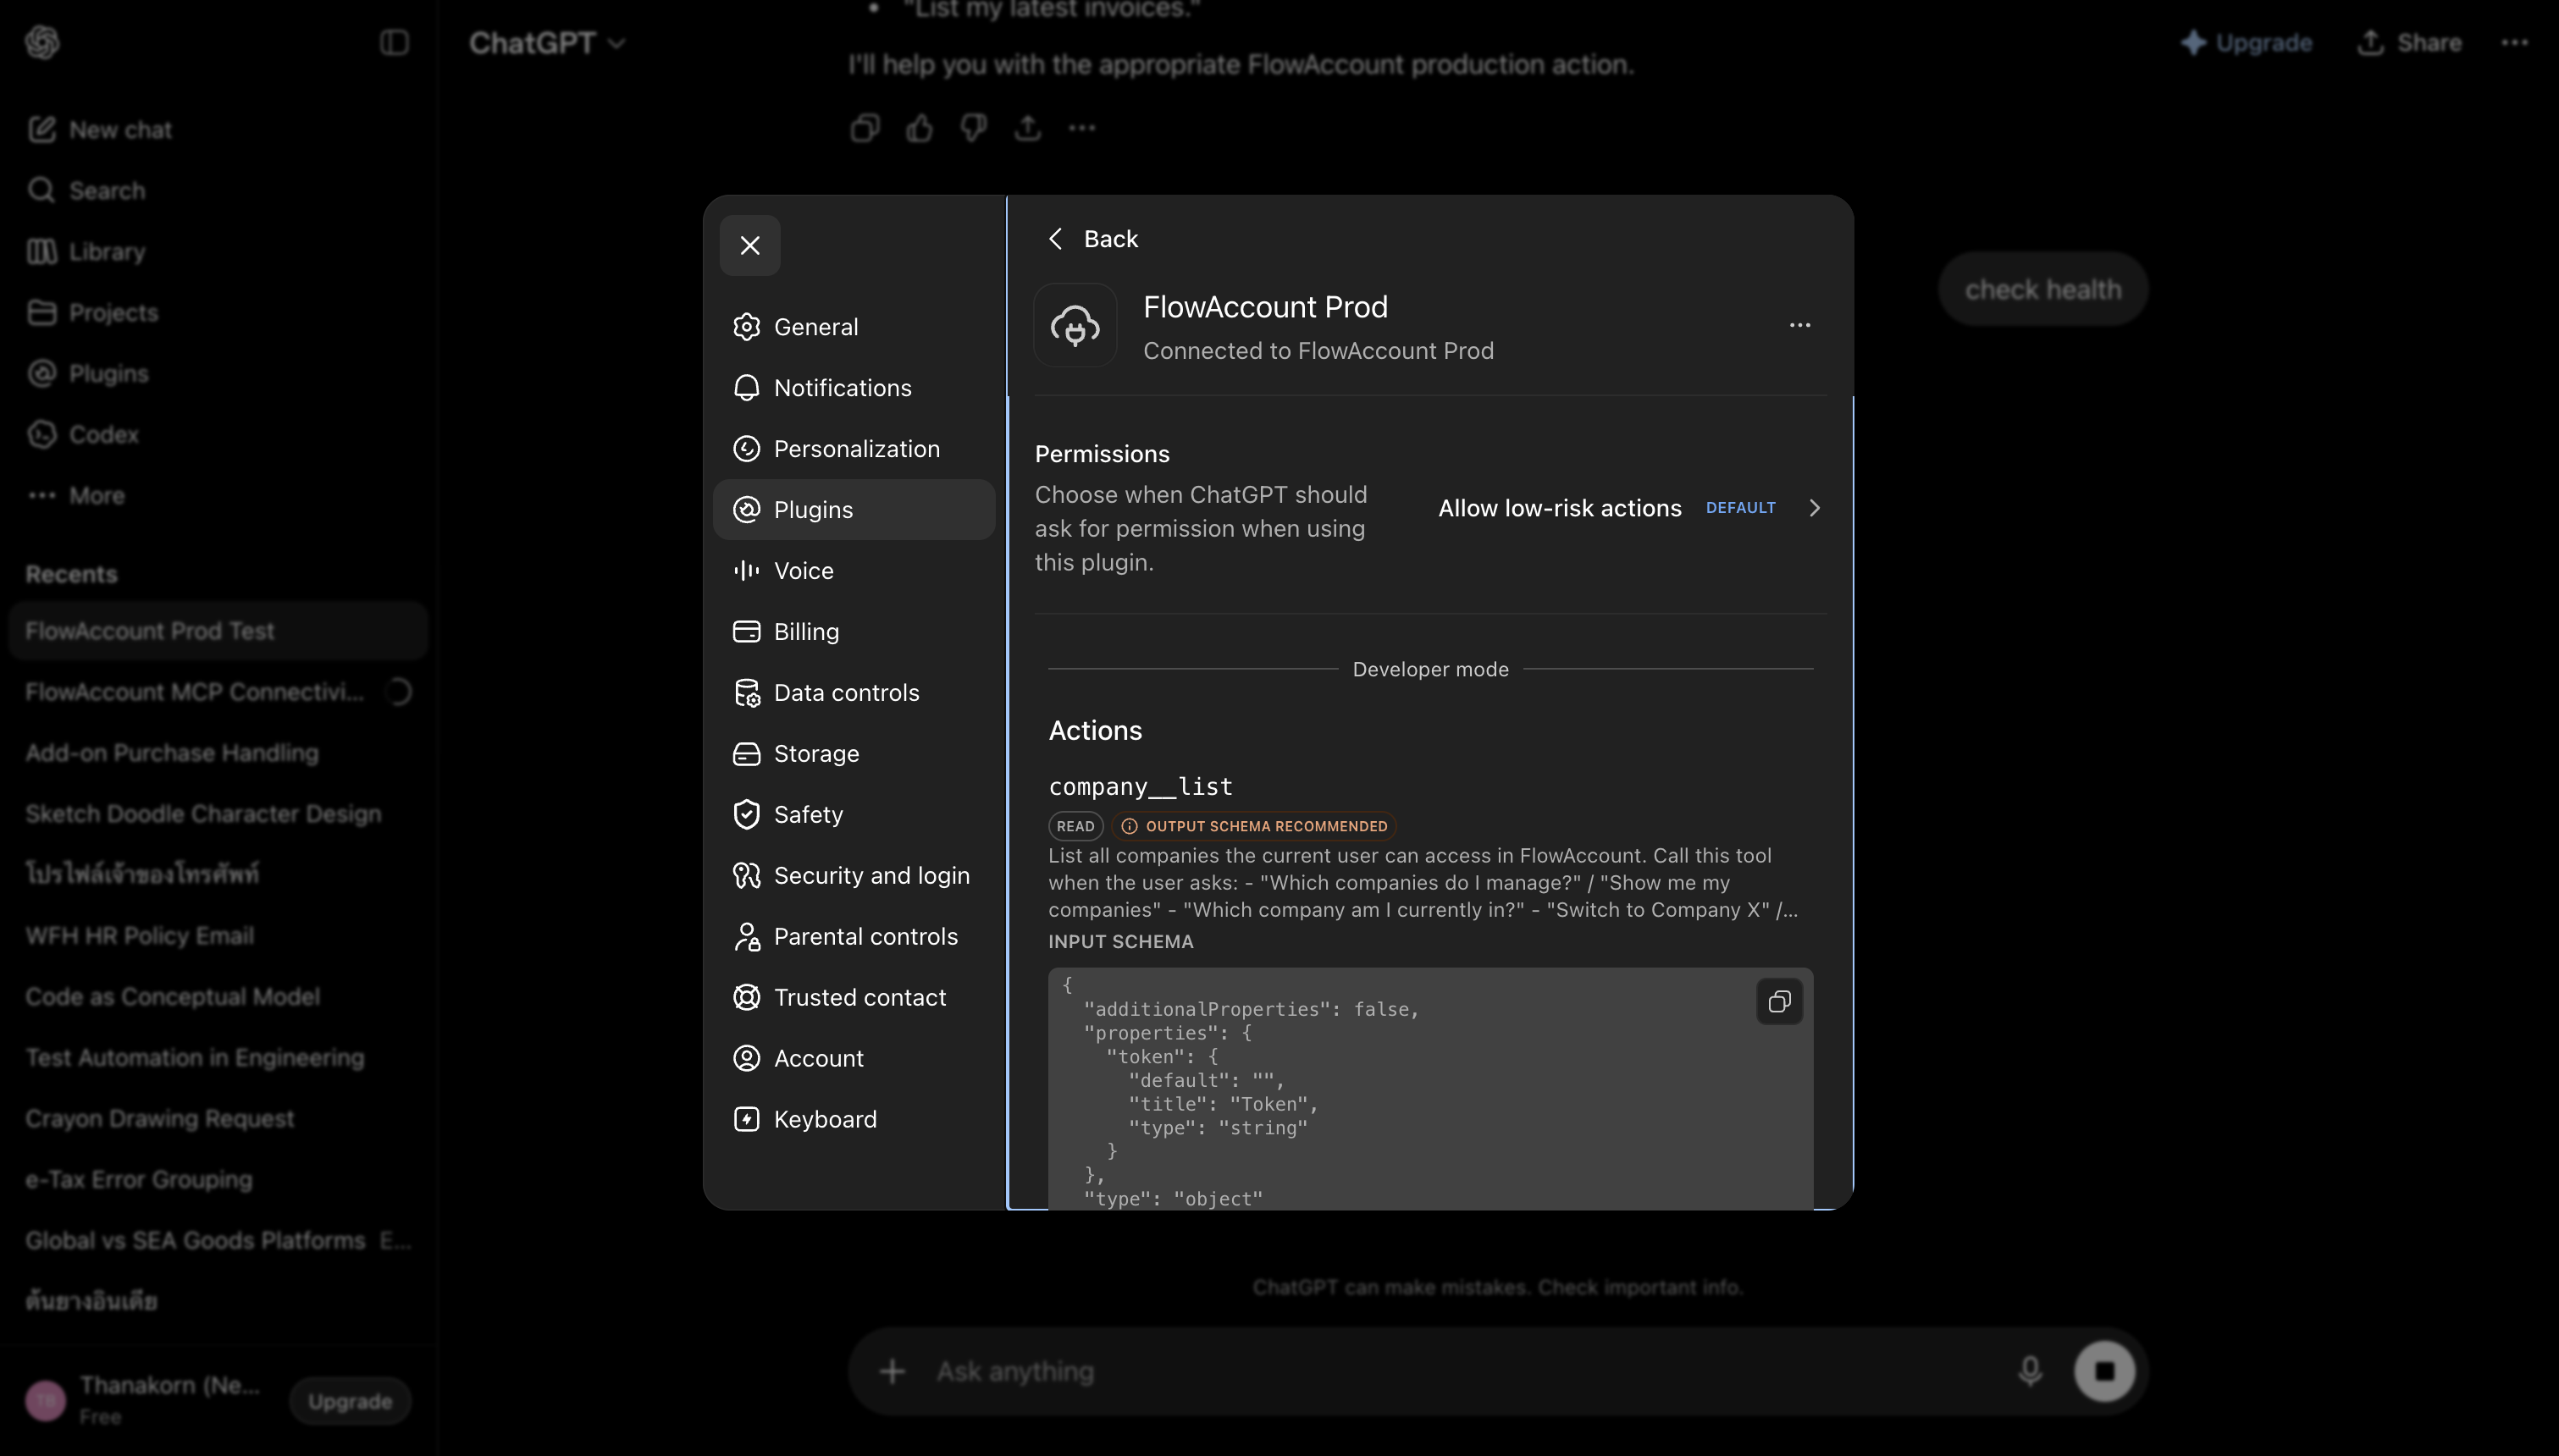
Task: Open the ChatGPT model selector dropdown
Action: pyautogui.click(x=547, y=43)
